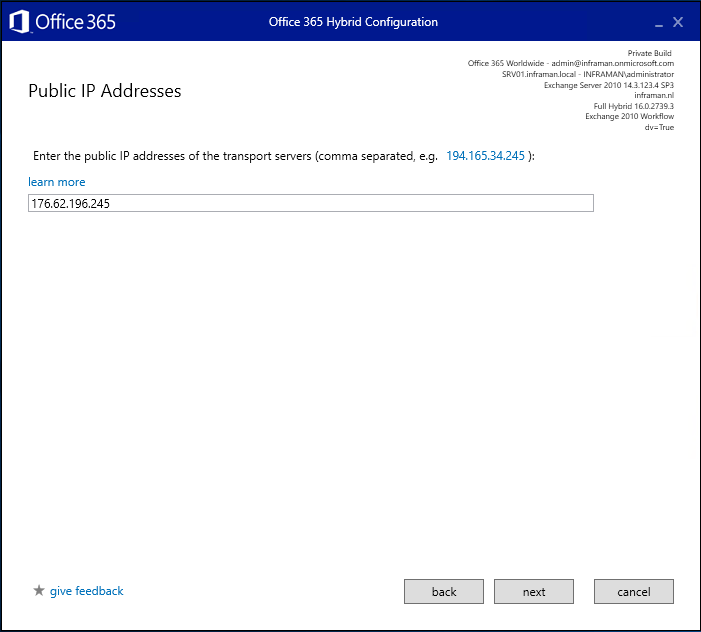The height and width of the screenshot is (632, 701).
Task: Open the give feedback link
Action: pyautogui.click(x=86, y=591)
